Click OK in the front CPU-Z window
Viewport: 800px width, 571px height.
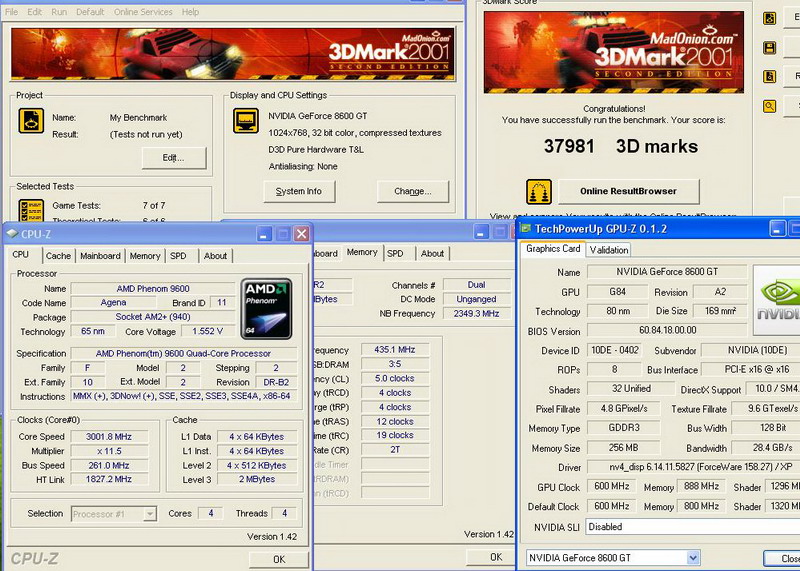point(279,559)
